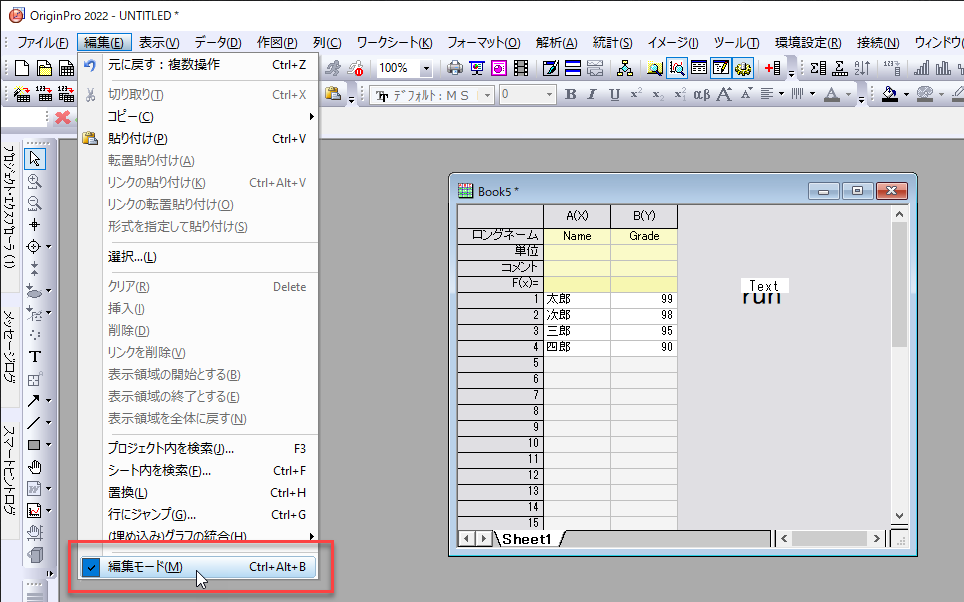Image resolution: width=964 pixels, height=602 pixels.
Task: Choose 貼り付け(P) menu item
Action: point(198,138)
